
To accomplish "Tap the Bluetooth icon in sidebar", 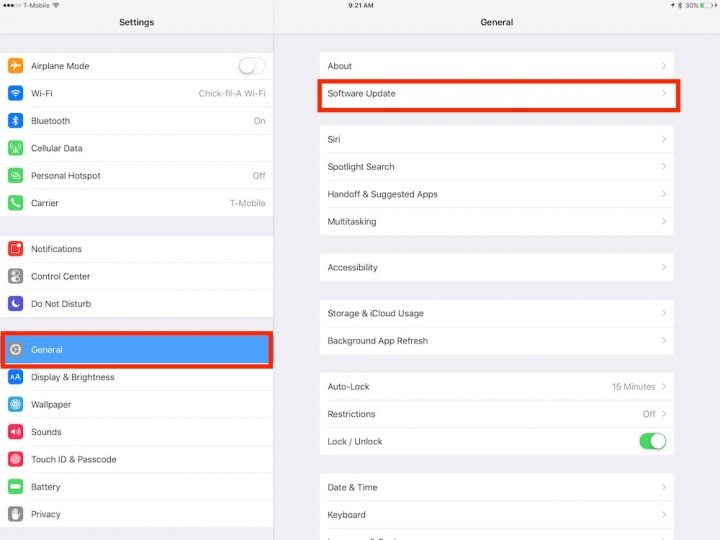I will (15, 121).
